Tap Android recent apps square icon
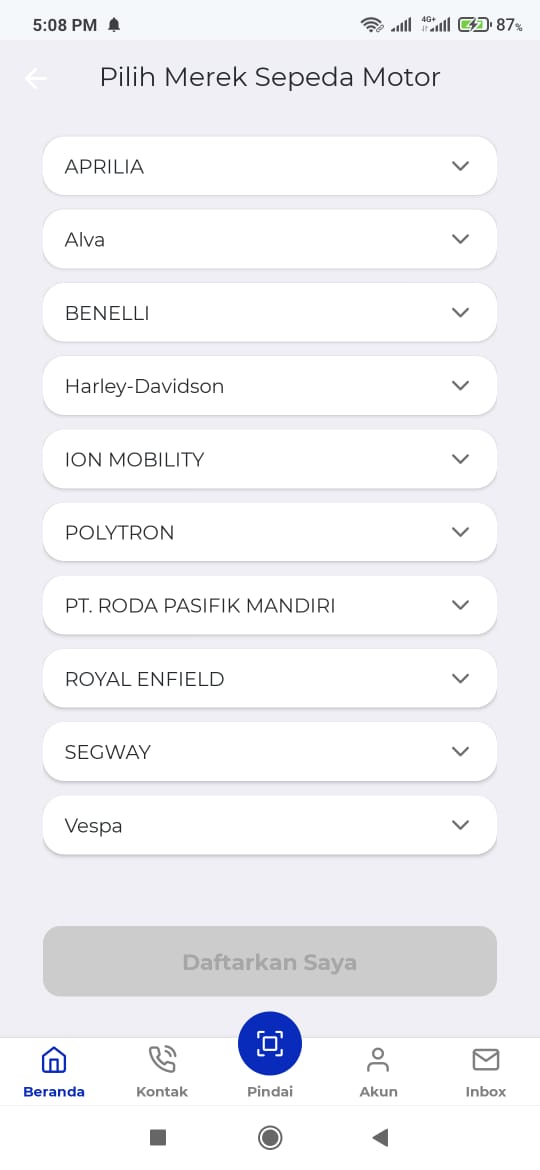 157,1137
